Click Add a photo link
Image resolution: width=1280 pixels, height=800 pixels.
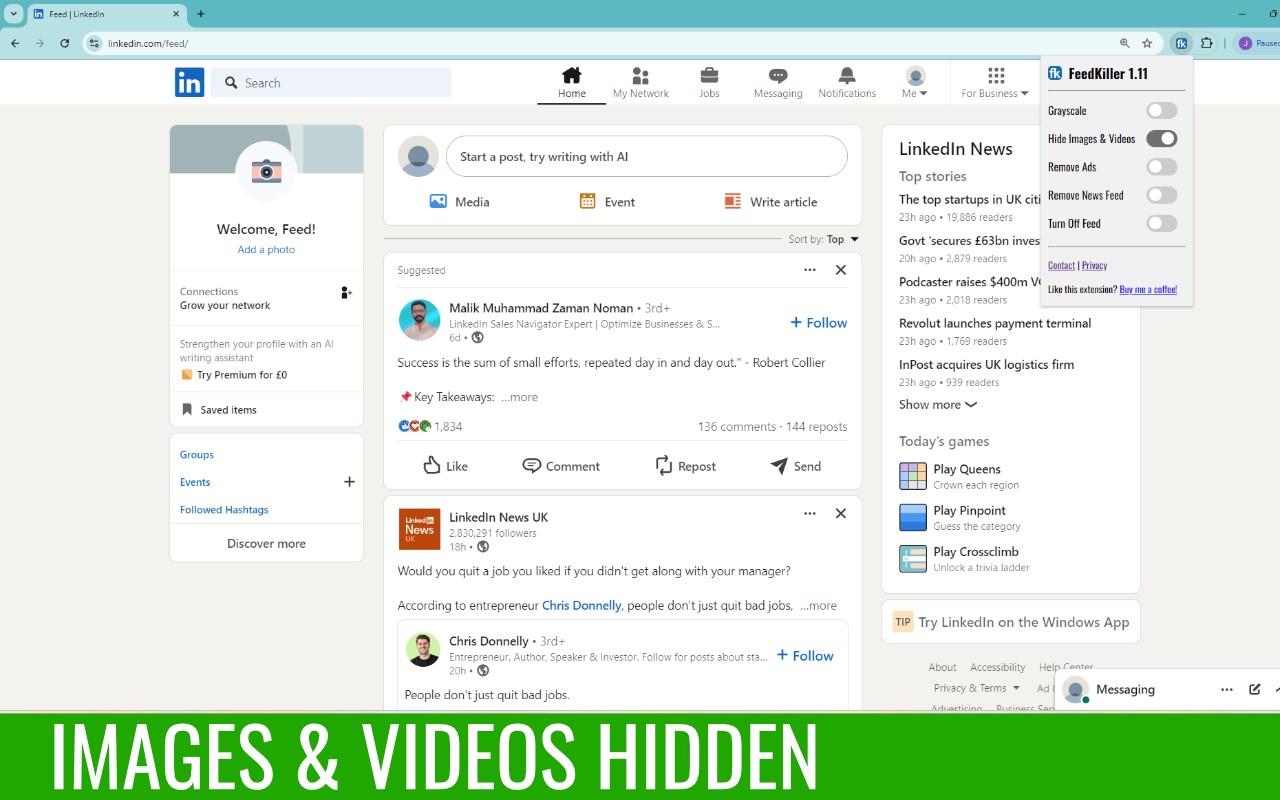[x=266, y=249]
